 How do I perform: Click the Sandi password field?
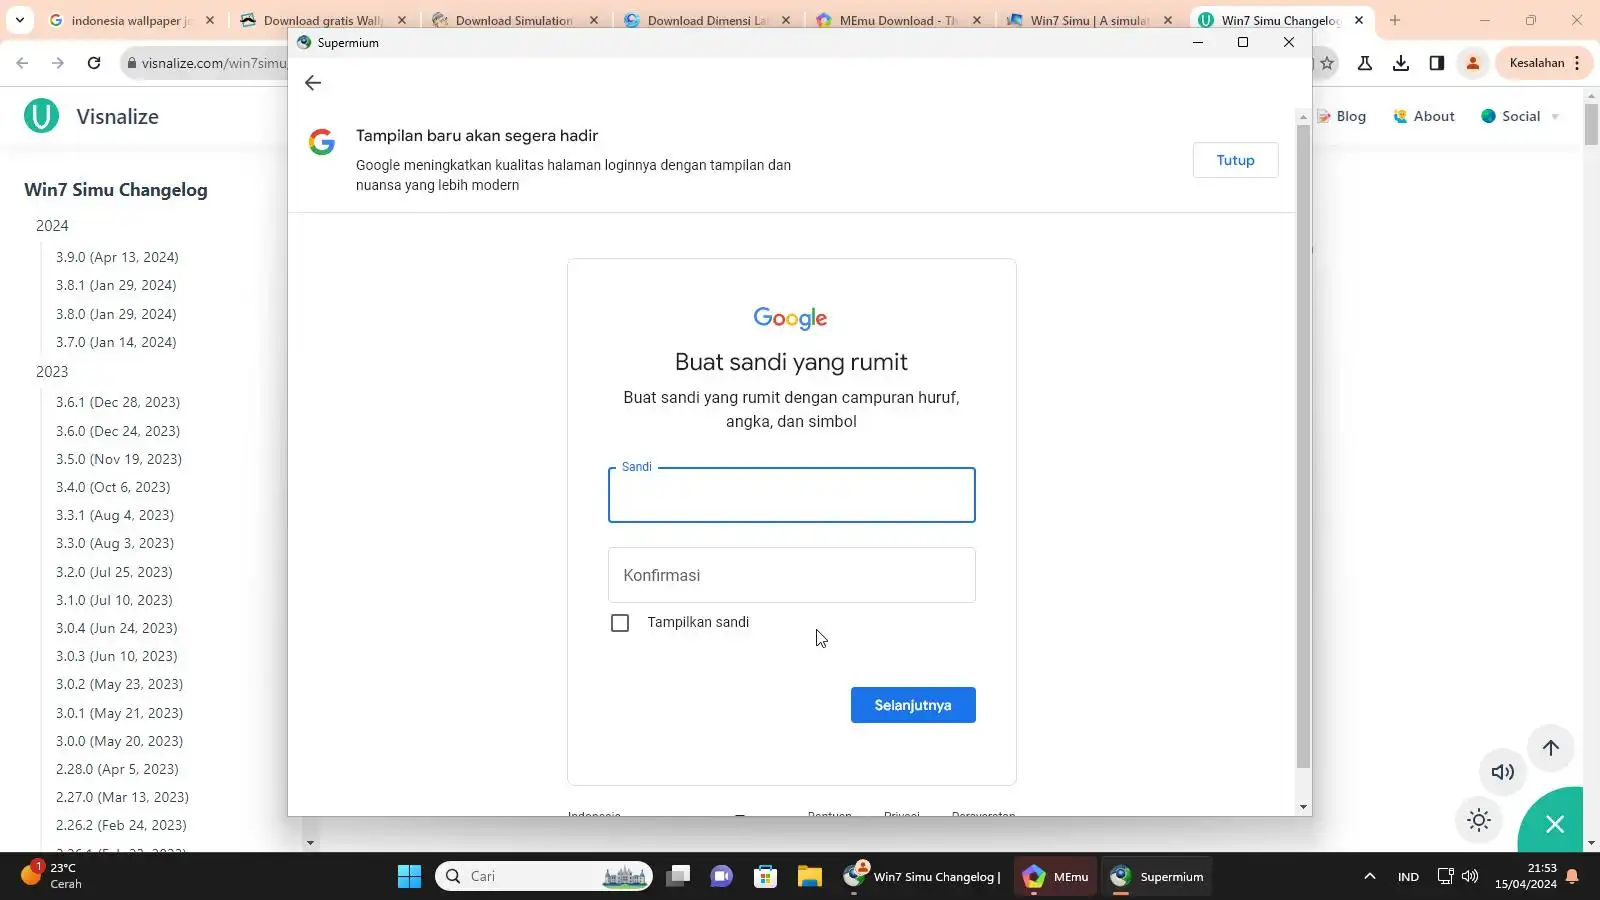point(792,495)
